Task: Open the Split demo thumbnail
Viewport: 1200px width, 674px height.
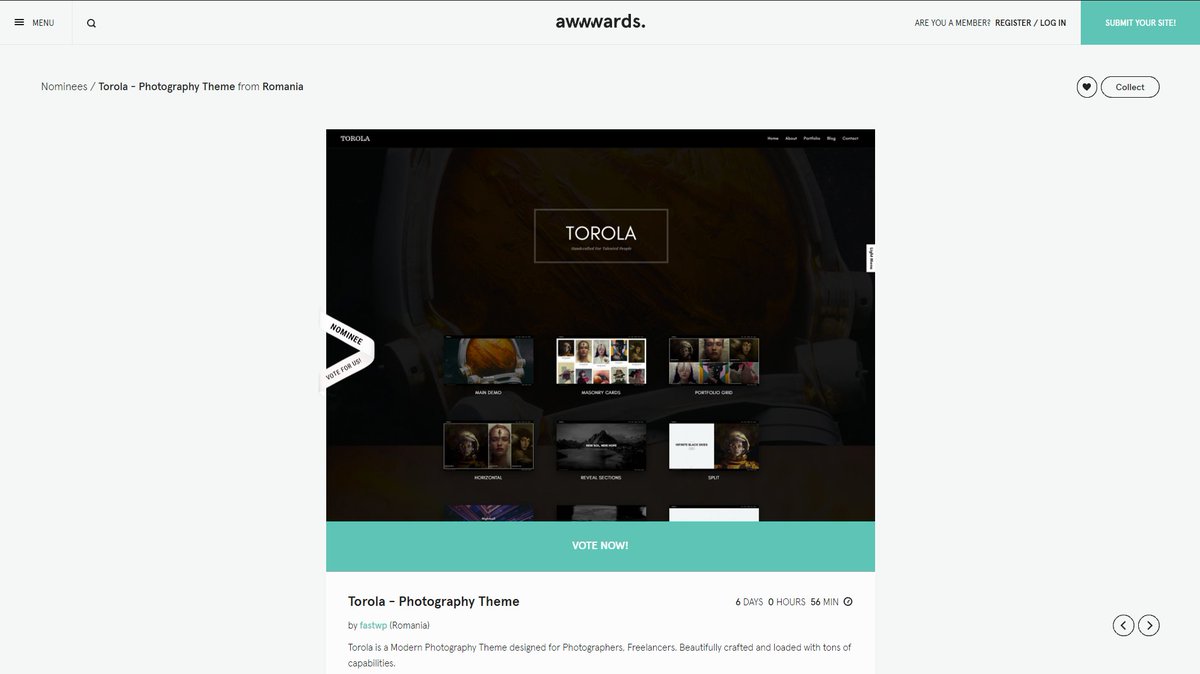Action: [714, 446]
